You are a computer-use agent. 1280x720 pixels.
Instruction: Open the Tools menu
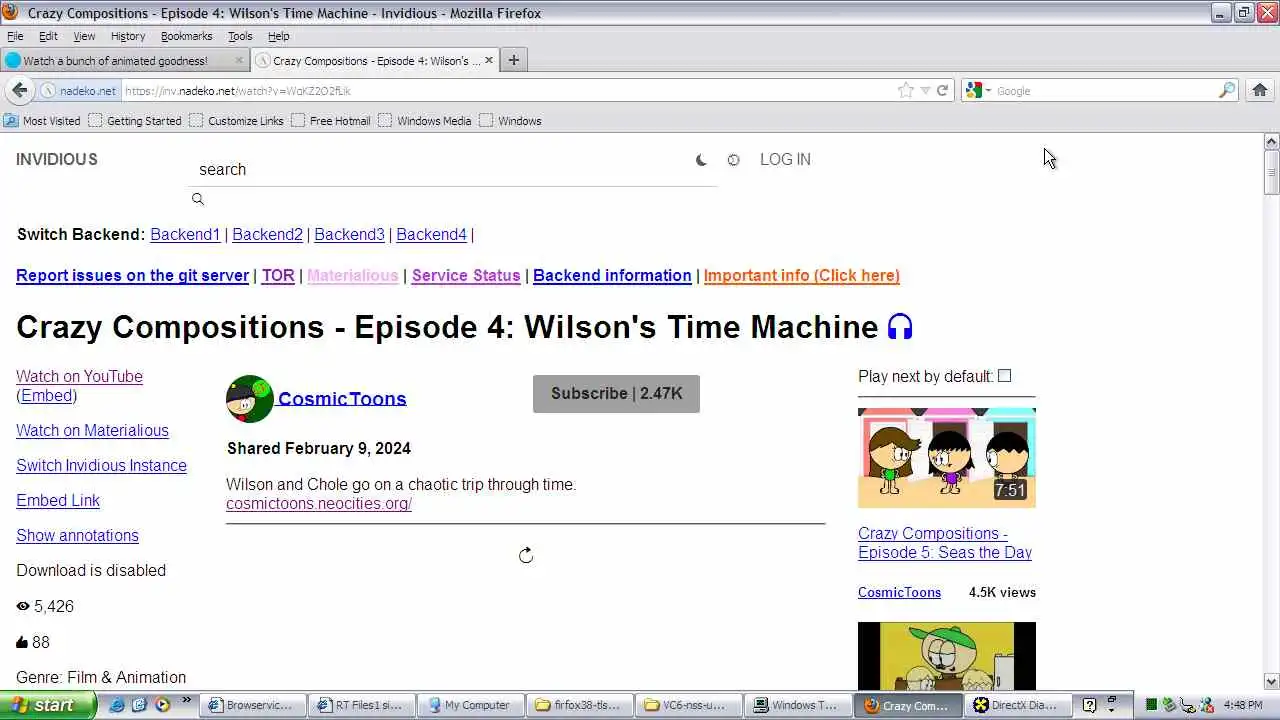240,36
